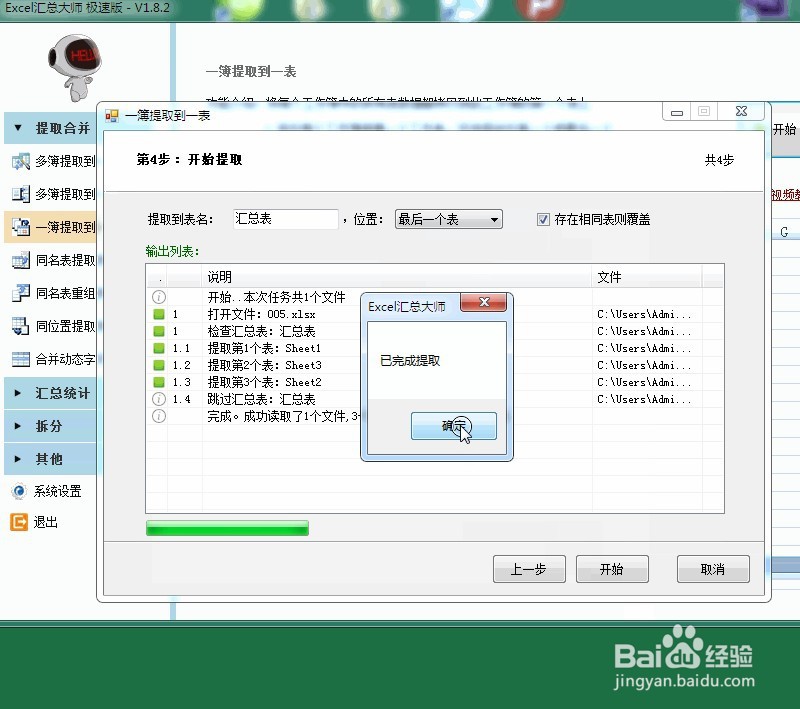Click the 同名表提取 sidebar icon
800x709 pixels.
point(21,260)
